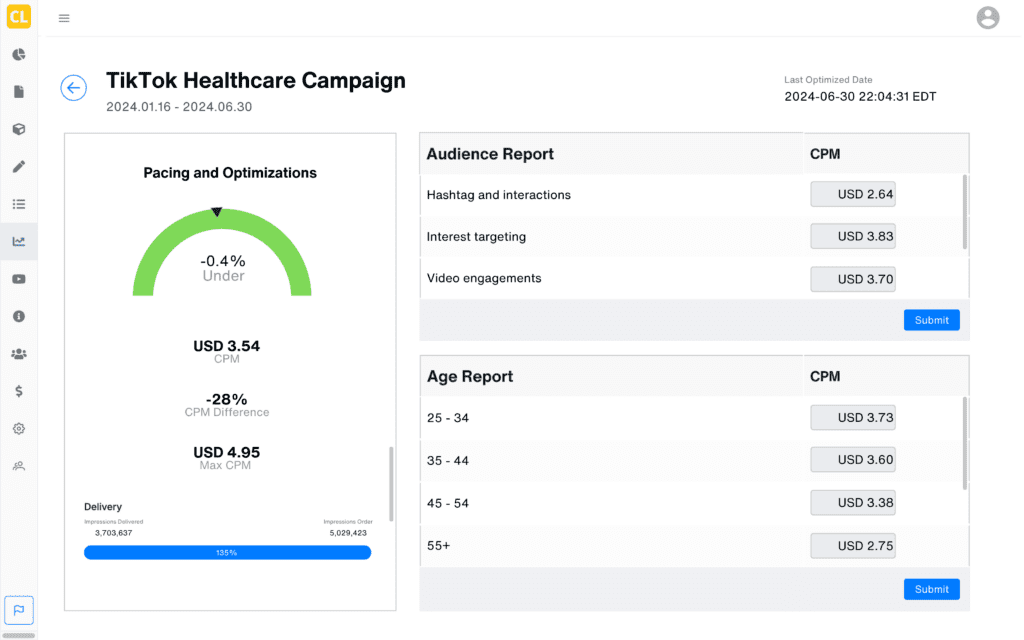Click the 35 - 44 age row label
The width and height of the screenshot is (1024, 640).
tap(447, 460)
